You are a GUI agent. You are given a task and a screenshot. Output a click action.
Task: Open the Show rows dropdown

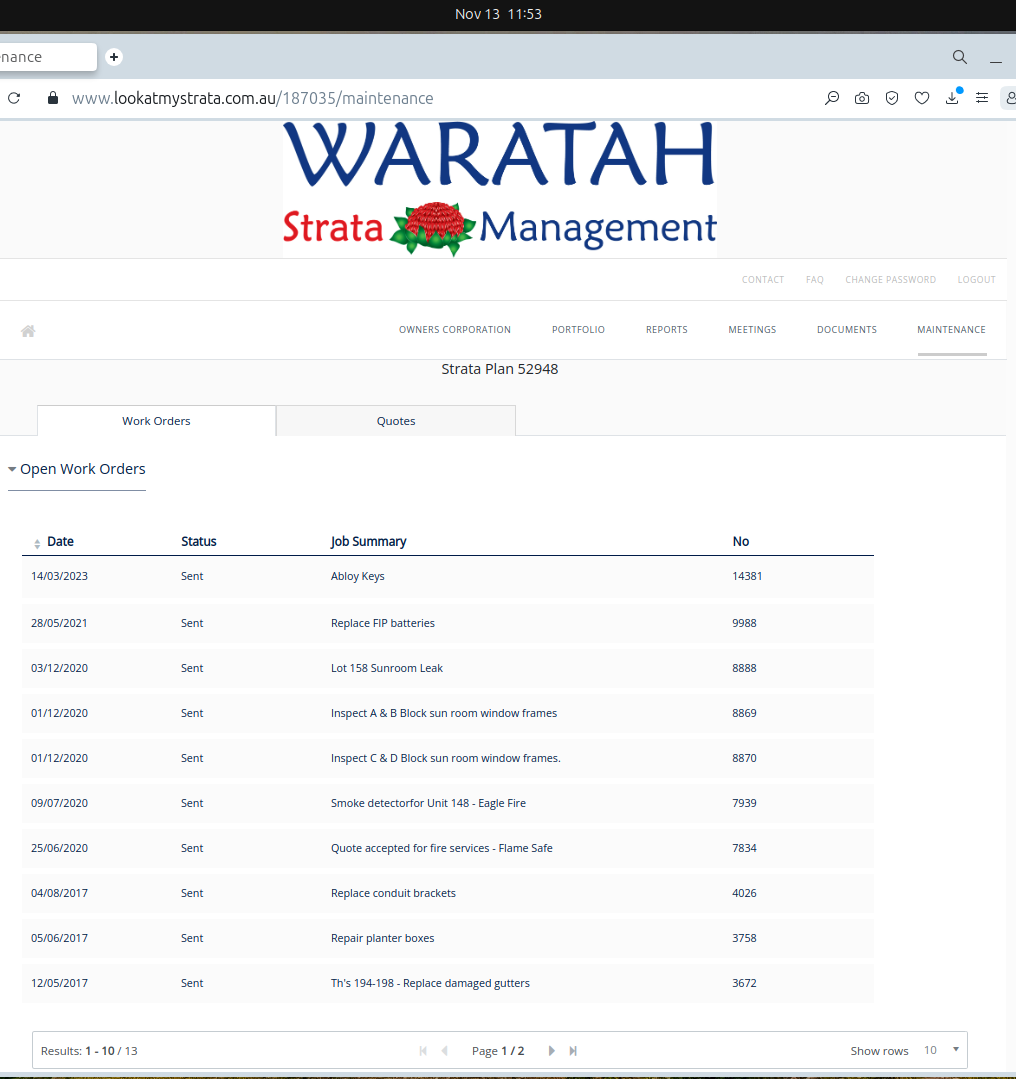[x=940, y=1050]
